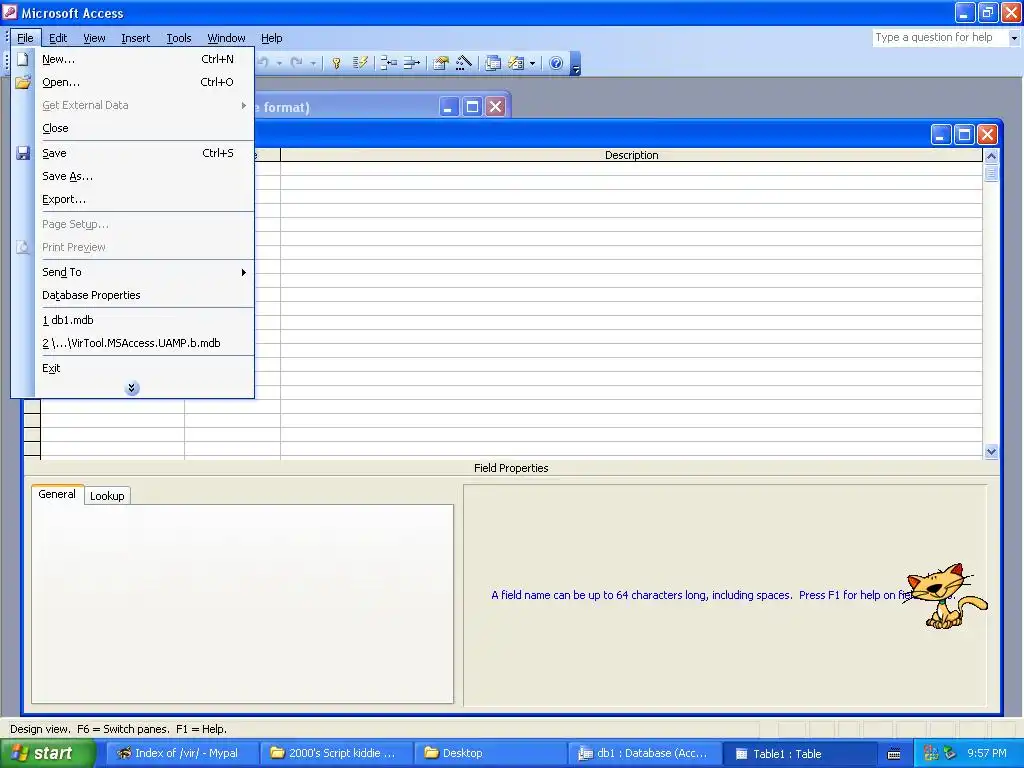
Task: Open the Get External Data submenu
Action: point(144,105)
